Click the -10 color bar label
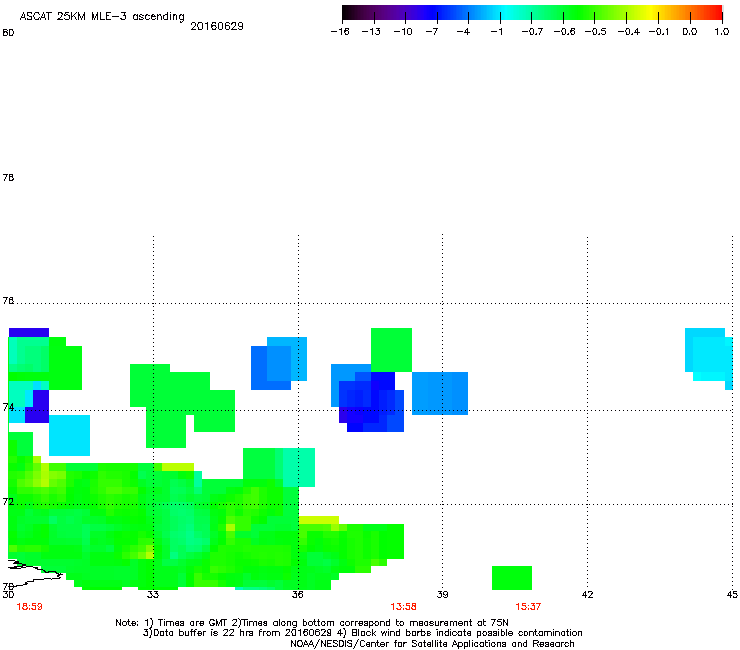This screenshot has height=650, width=740. point(403,32)
